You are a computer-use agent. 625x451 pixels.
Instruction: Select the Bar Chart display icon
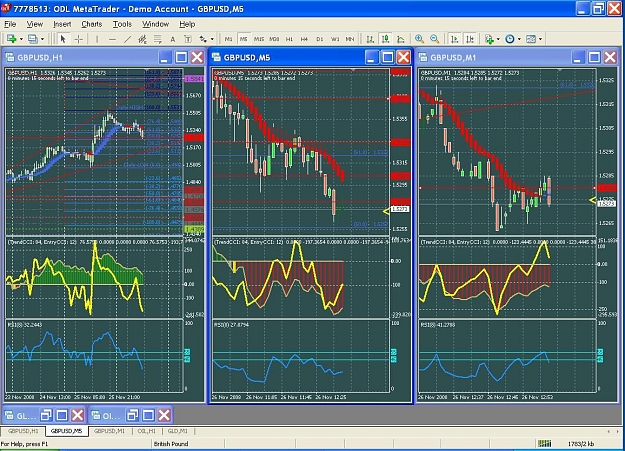370,39
